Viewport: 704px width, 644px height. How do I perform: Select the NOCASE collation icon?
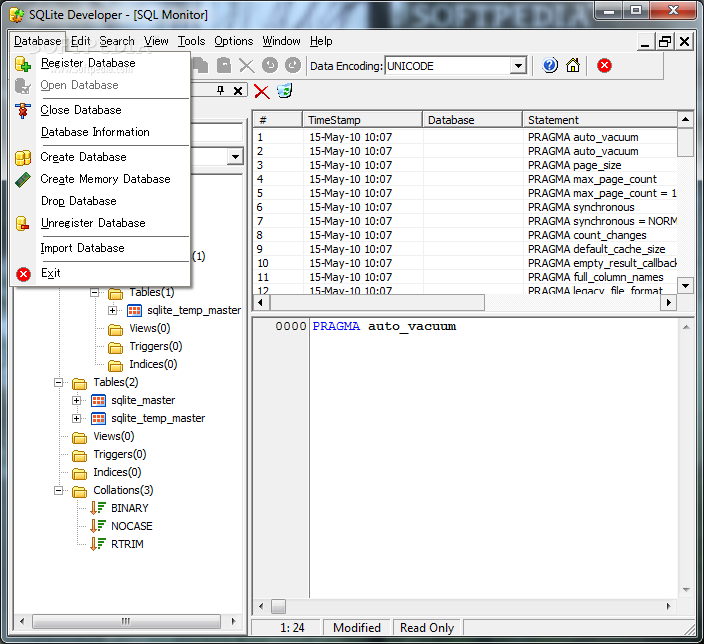click(x=97, y=526)
